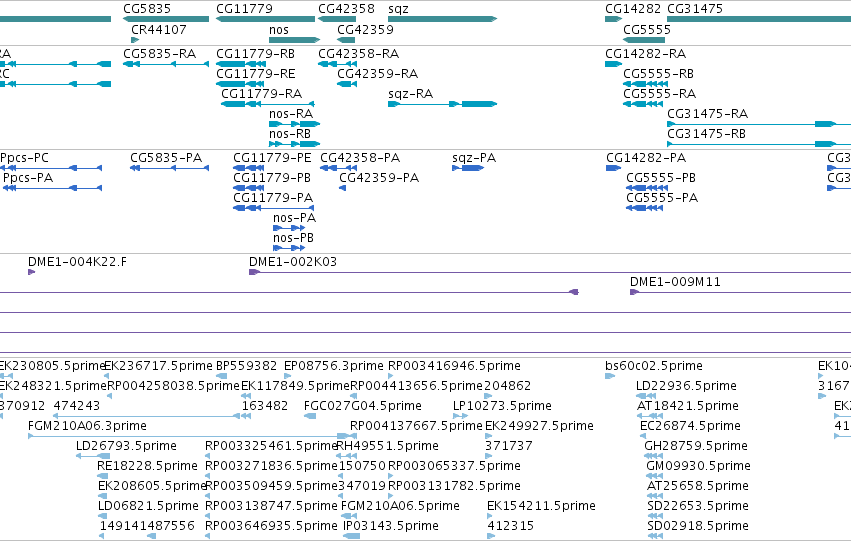The width and height of the screenshot is (851, 541).
Task: Click the nos-PB protein label
Action: click(293, 238)
